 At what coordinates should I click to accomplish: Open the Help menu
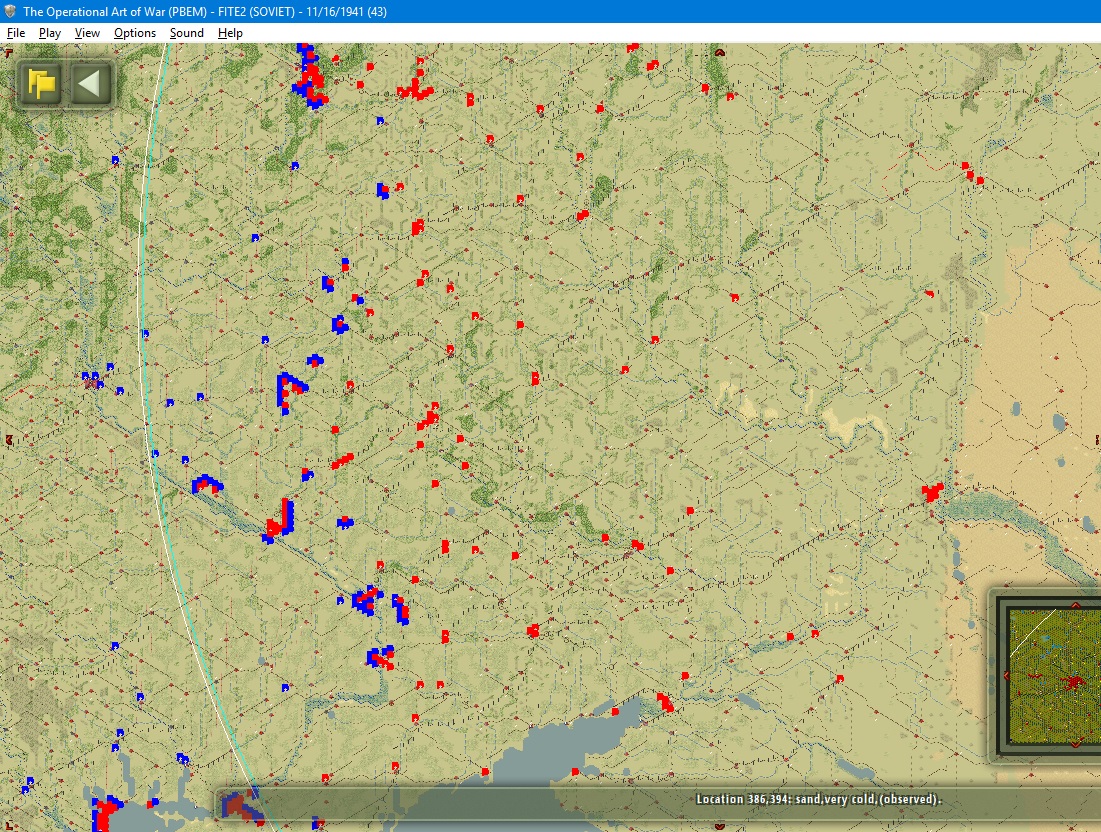click(230, 33)
